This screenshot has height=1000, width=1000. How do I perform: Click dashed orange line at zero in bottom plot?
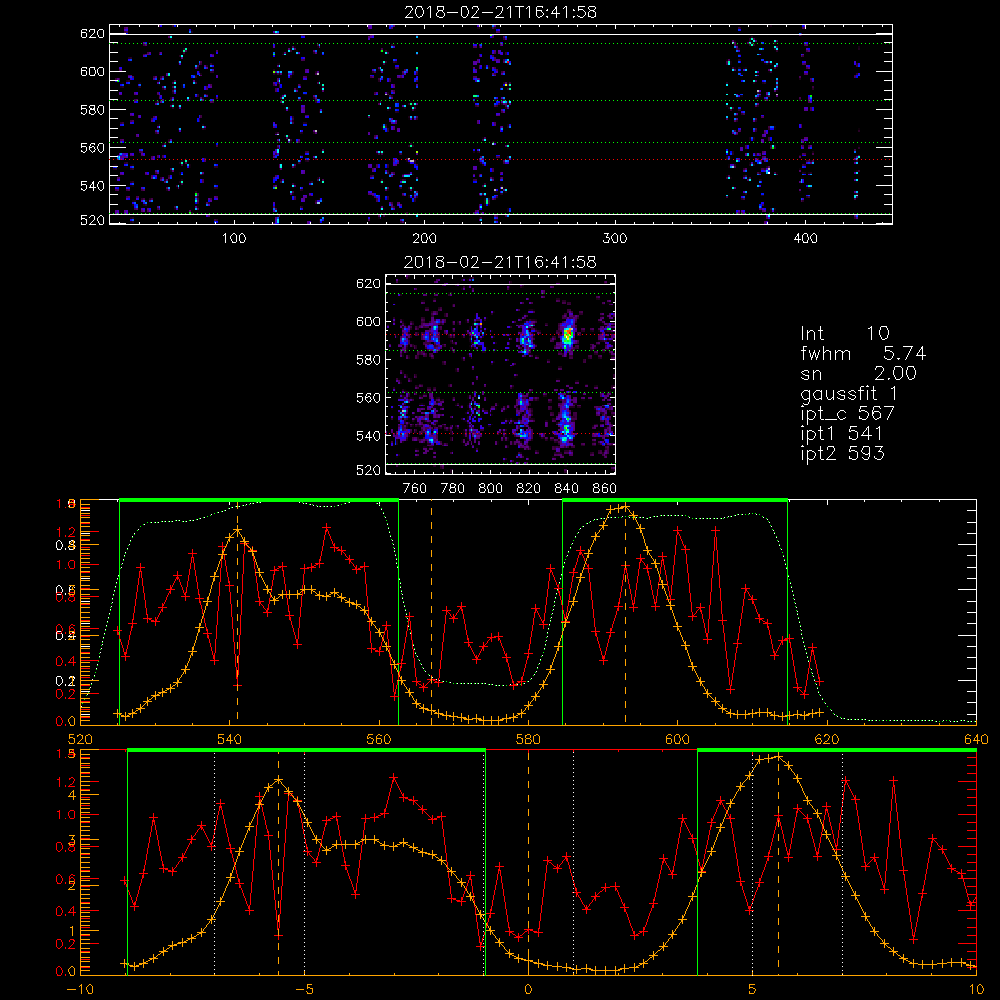[528, 862]
